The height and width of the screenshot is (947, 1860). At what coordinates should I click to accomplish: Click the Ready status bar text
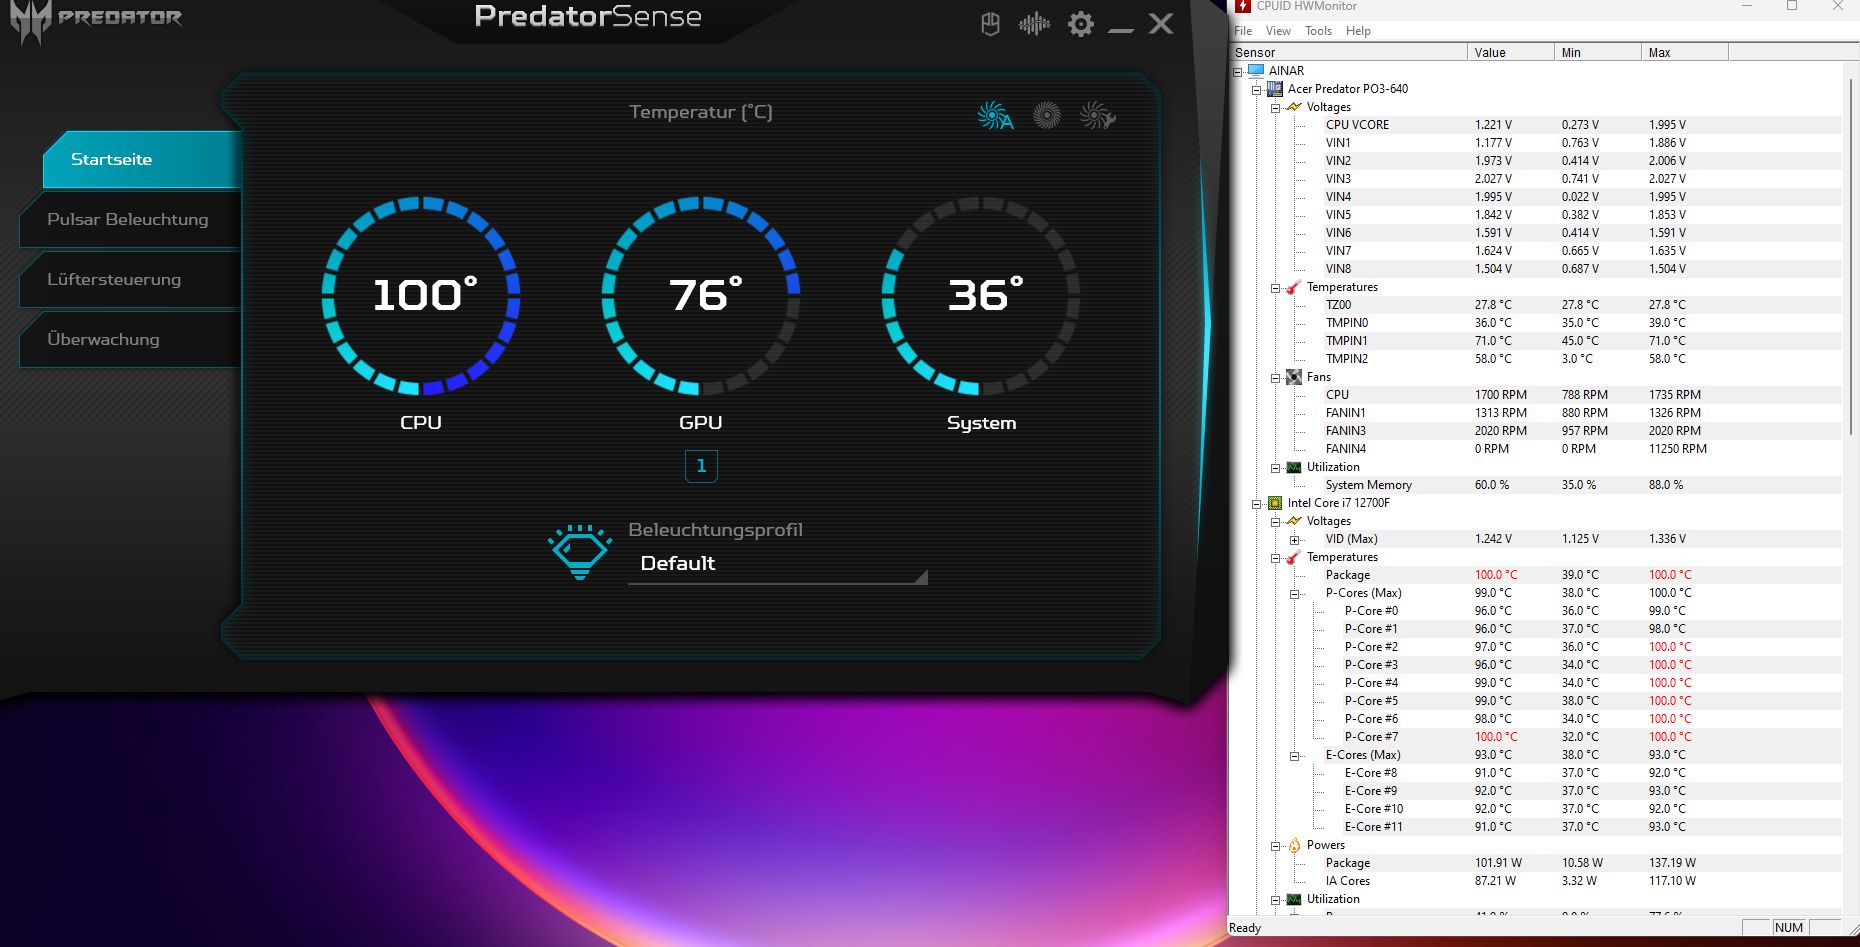point(1245,928)
